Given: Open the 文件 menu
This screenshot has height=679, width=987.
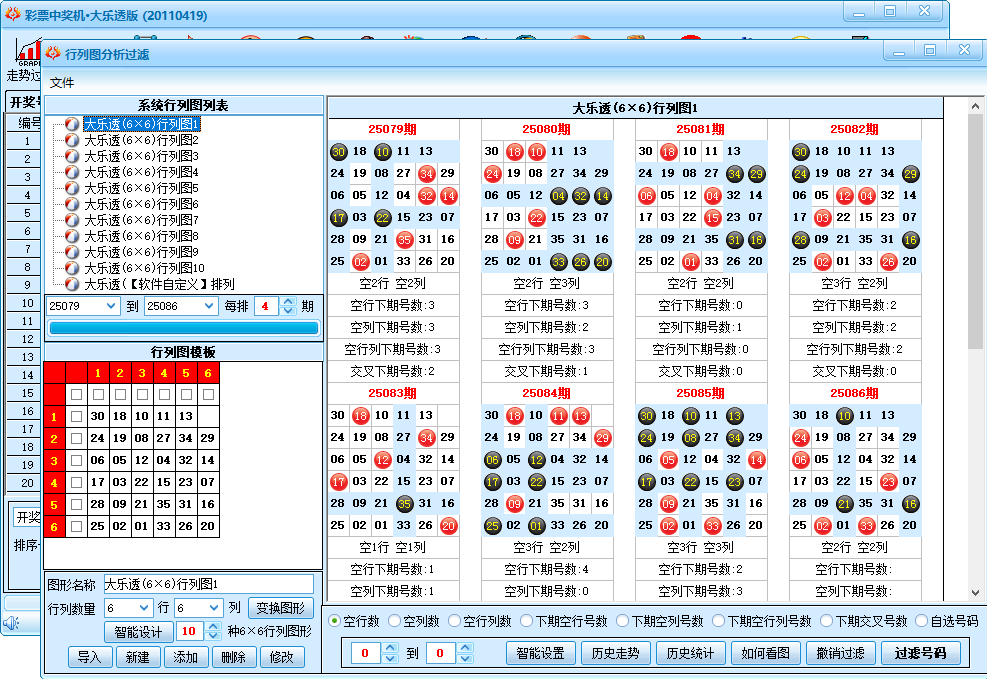Looking at the screenshot, I should click(x=62, y=82).
